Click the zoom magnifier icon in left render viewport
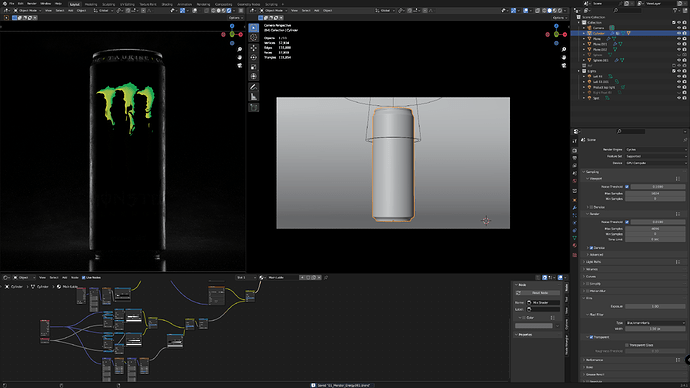This screenshot has width=690, height=388. 239,49
